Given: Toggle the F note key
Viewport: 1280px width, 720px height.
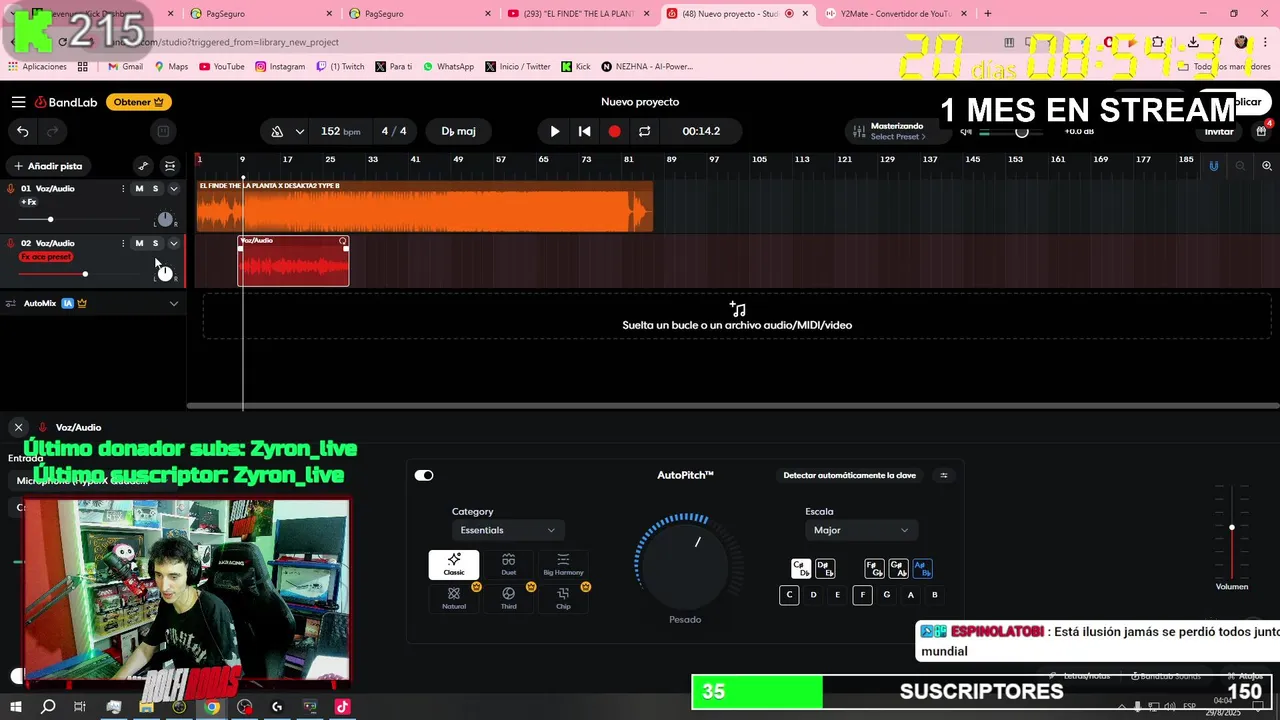Looking at the screenshot, I should [x=862, y=595].
